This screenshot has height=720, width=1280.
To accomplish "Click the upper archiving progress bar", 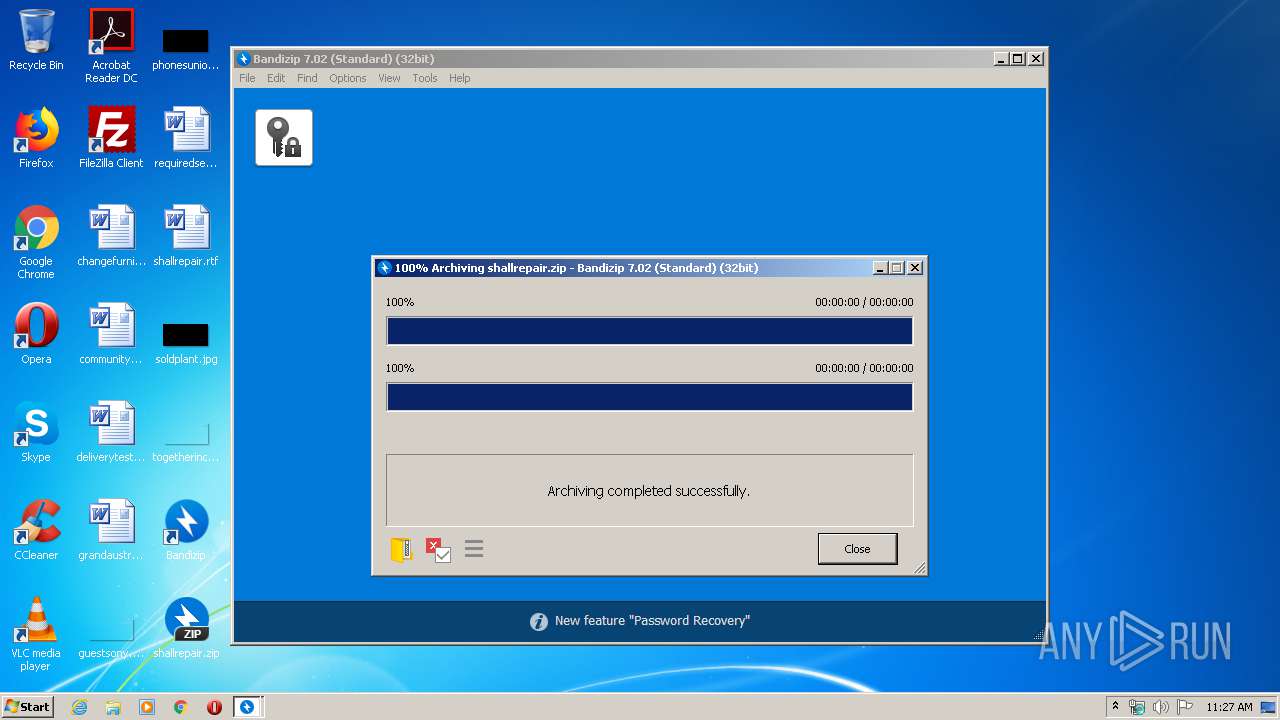I will pyautogui.click(x=650, y=331).
